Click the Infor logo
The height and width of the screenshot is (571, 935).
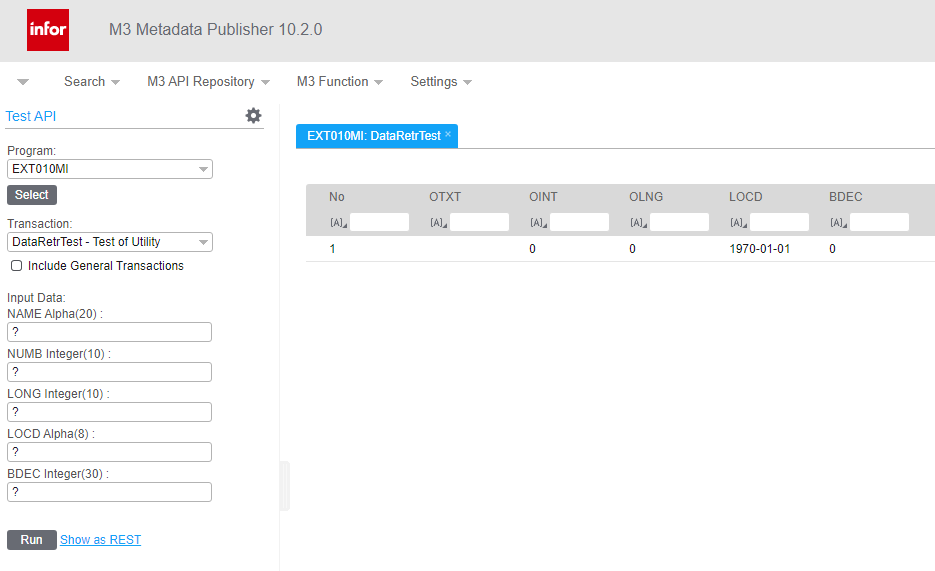(48, 30)
